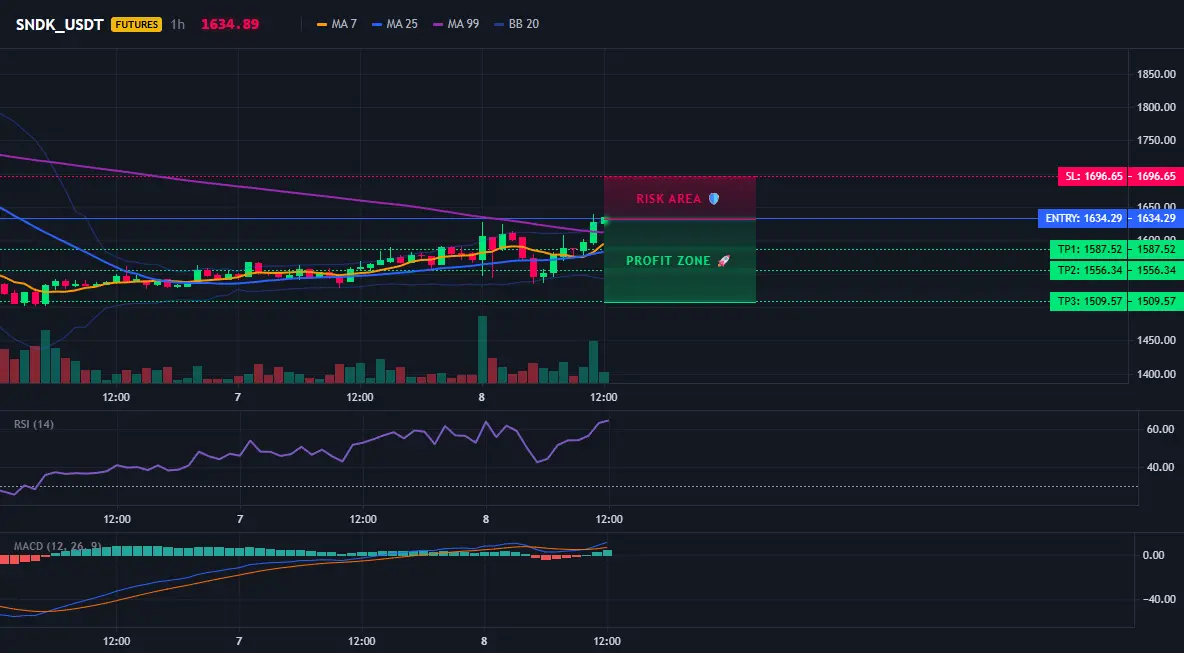Click the SL: 1696.65 stop loss label
Viewport: 1184px width, 653px height.
tap(1093, 177)
